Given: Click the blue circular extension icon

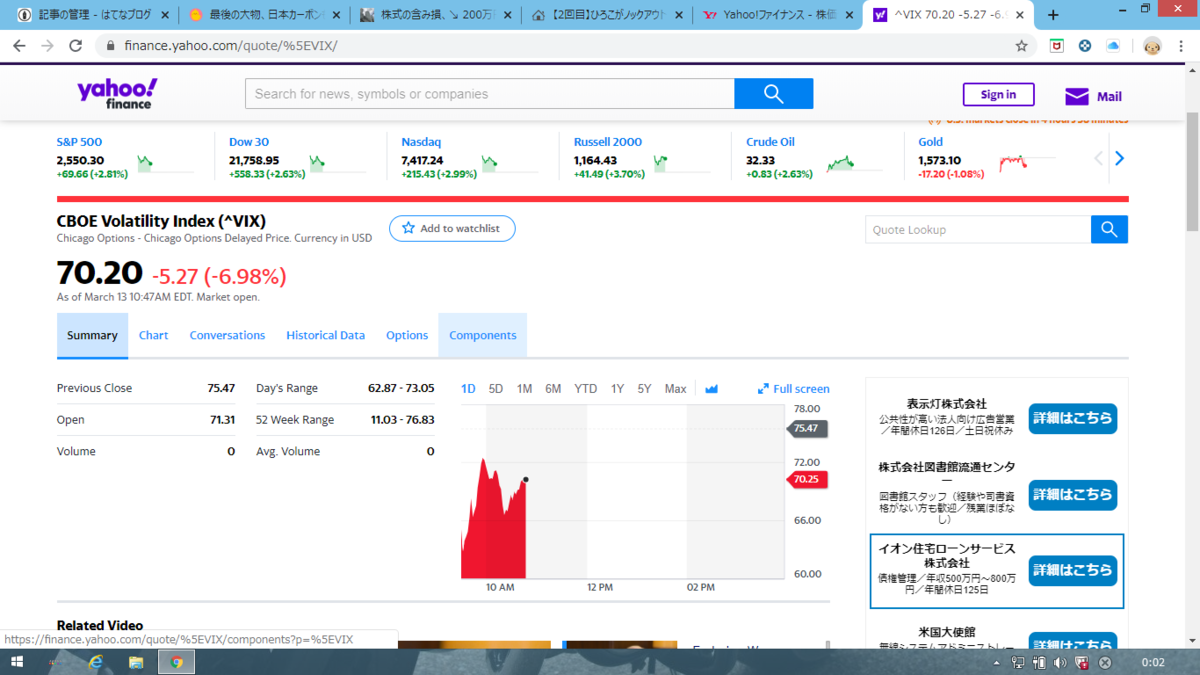Looking at the screenshot, I should coord(1084,46).
